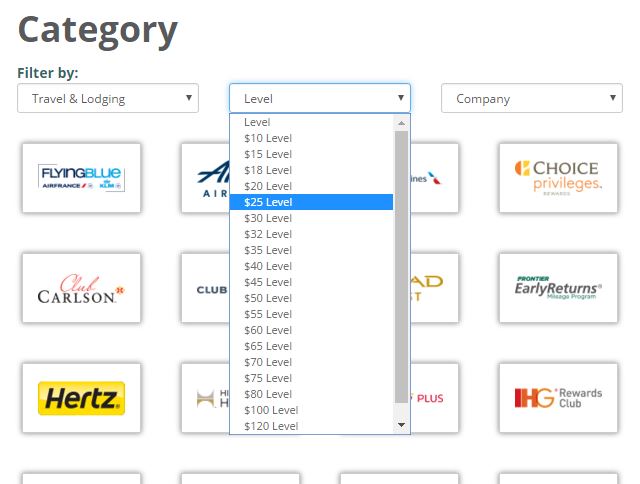
Task: Click the Level dropdown field
Action: pyautogui.click(x=320, y=98)
